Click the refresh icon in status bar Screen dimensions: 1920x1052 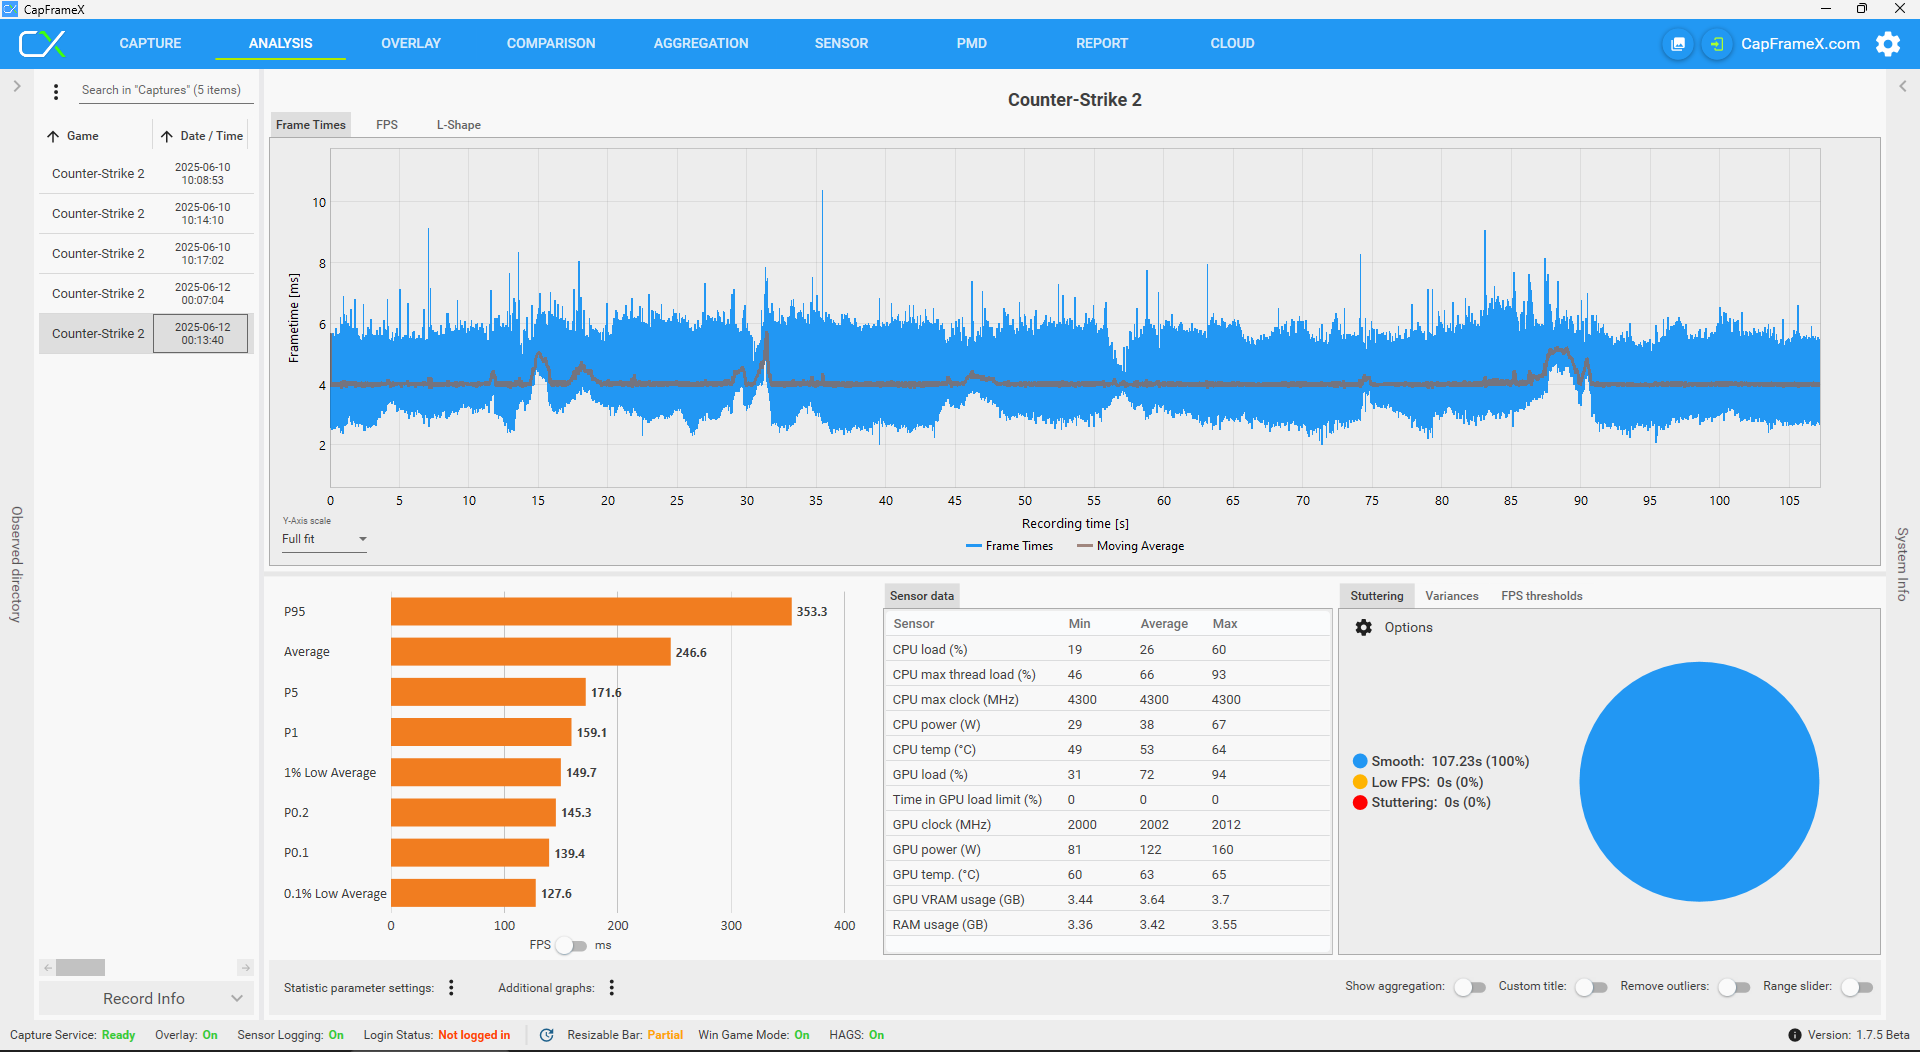click(x=547, y=1035)
